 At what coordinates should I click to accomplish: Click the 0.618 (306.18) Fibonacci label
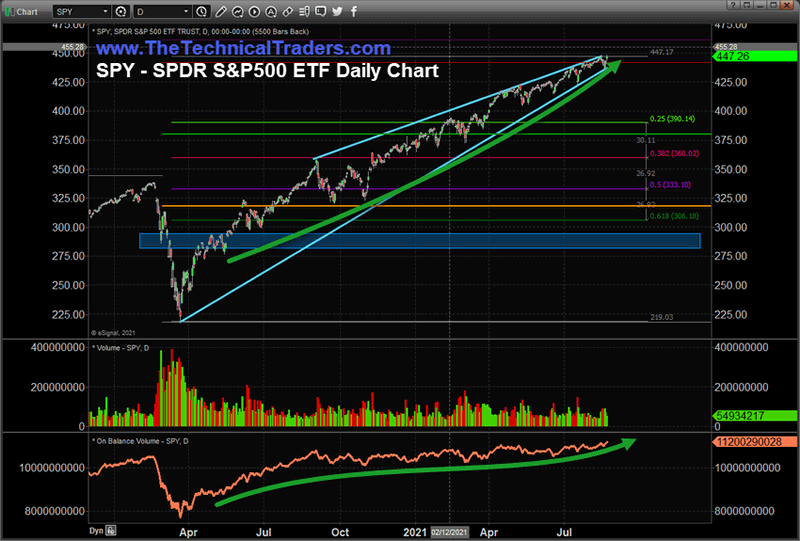pos(674,216)
